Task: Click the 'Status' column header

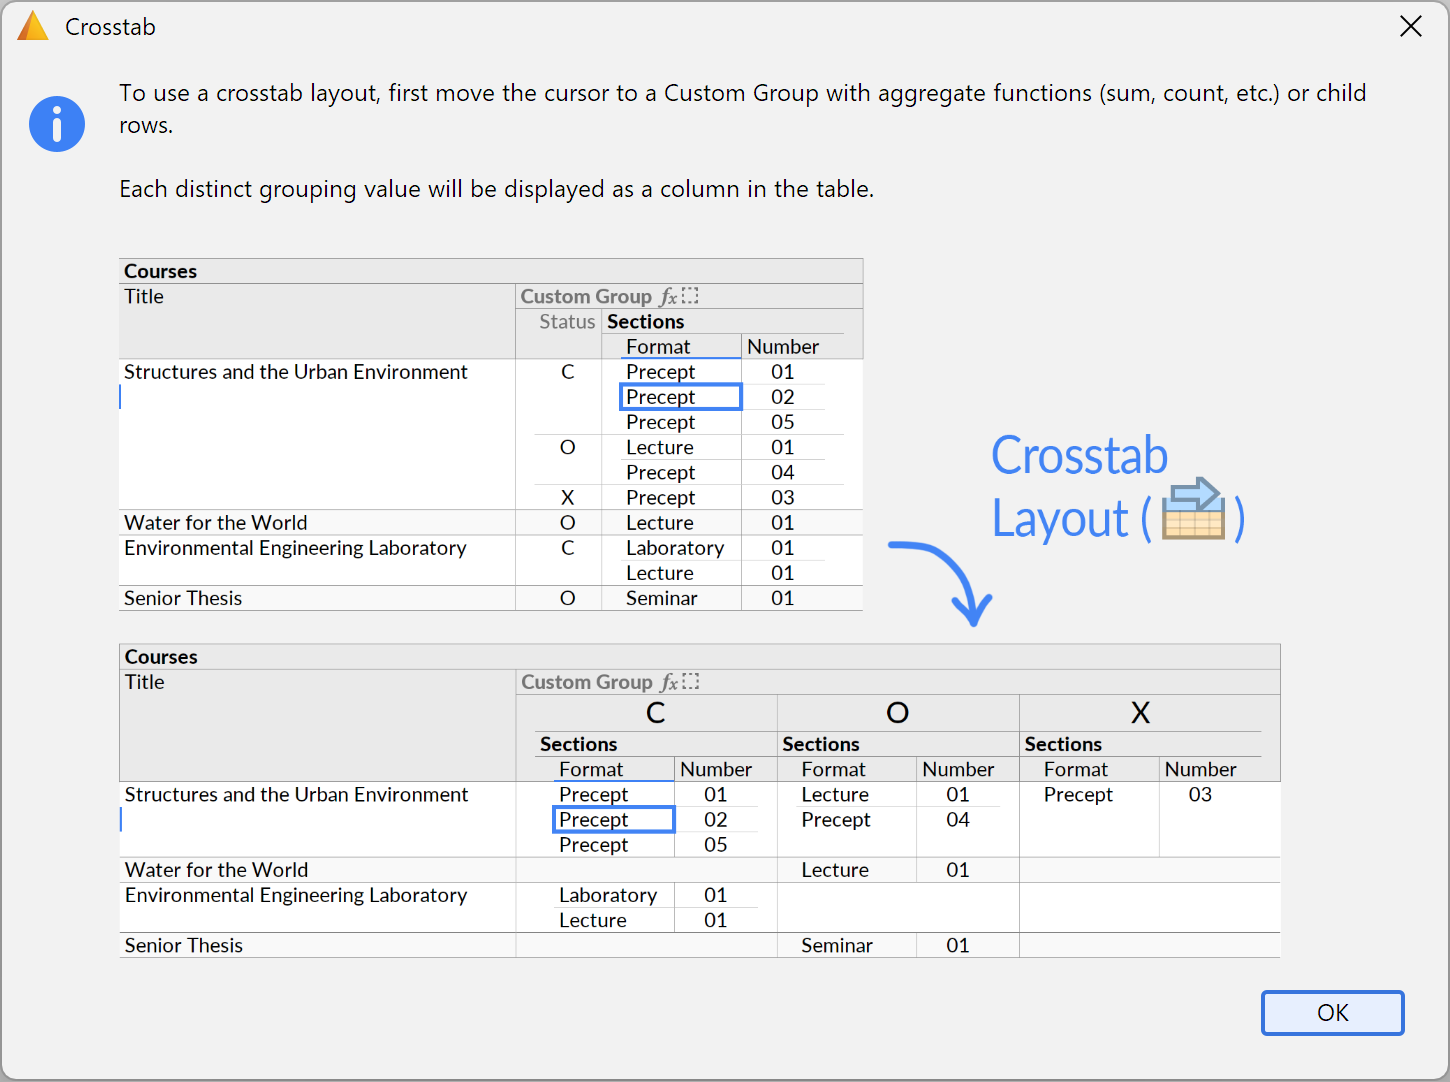Action: (x=567, y=322)
